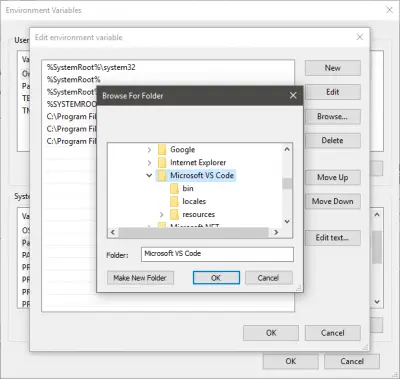Click the Internet Explorer folder icon
Image resolution: width=400 pixels, height=379 pixels.
click(162, 162)
